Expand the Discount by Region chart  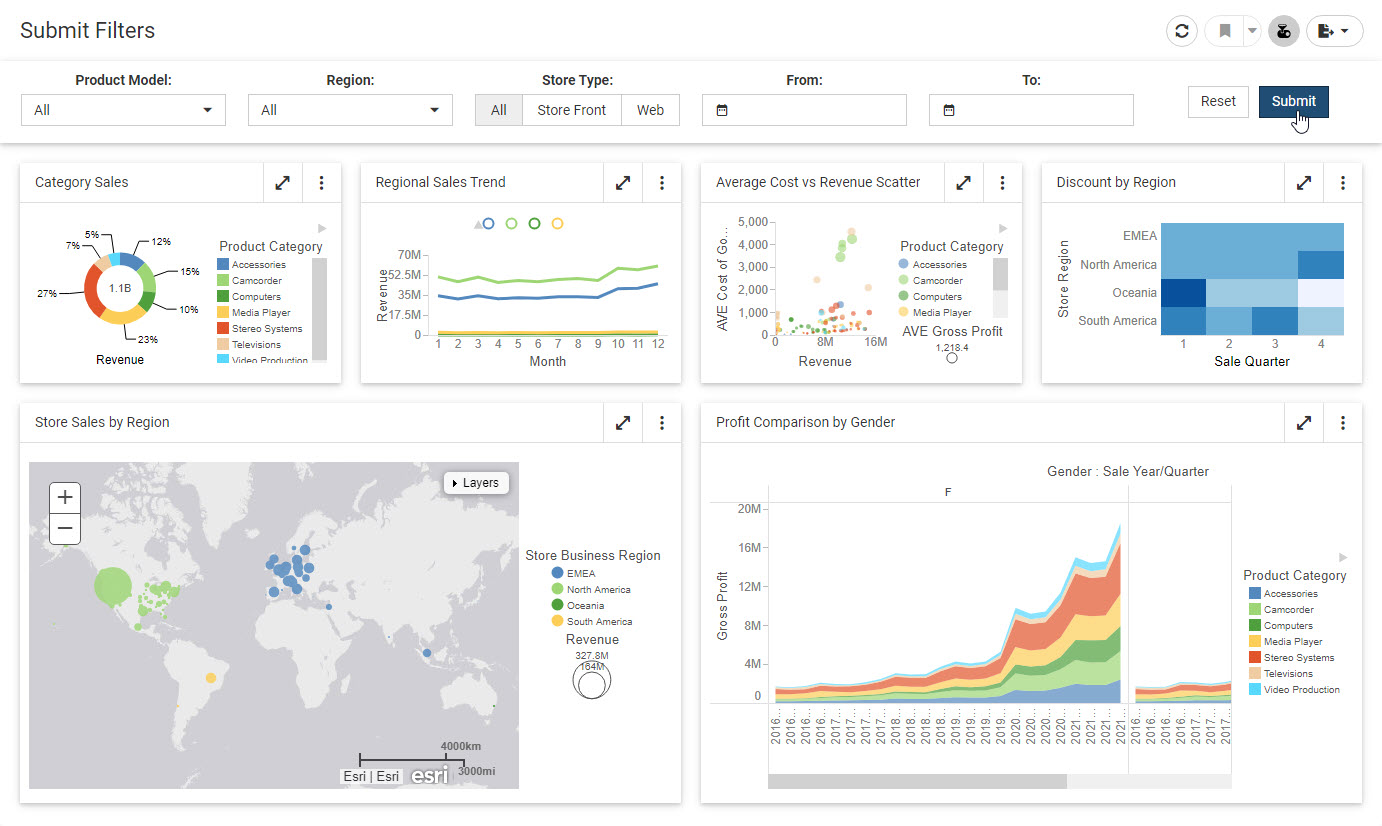[x=1304, y=183]
